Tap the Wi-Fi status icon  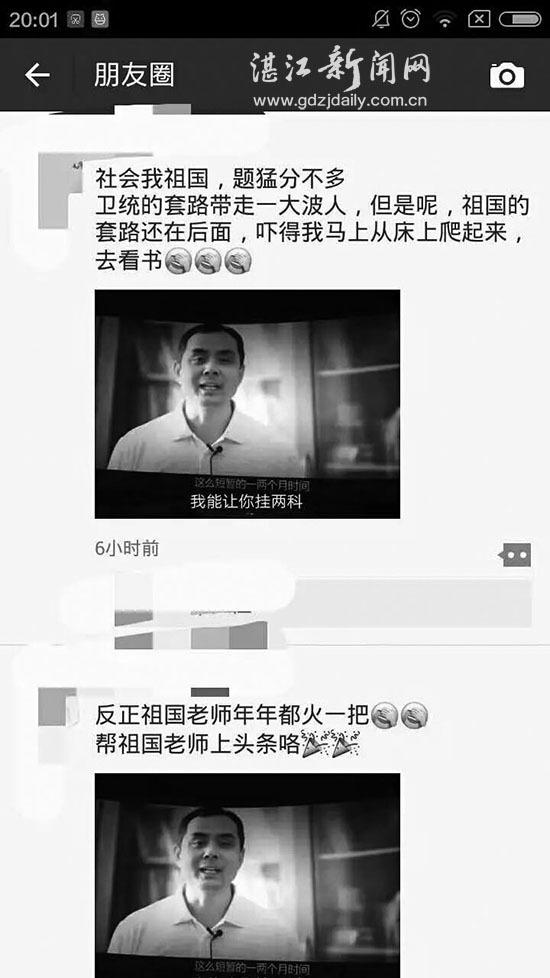click(x=445, y=20)
